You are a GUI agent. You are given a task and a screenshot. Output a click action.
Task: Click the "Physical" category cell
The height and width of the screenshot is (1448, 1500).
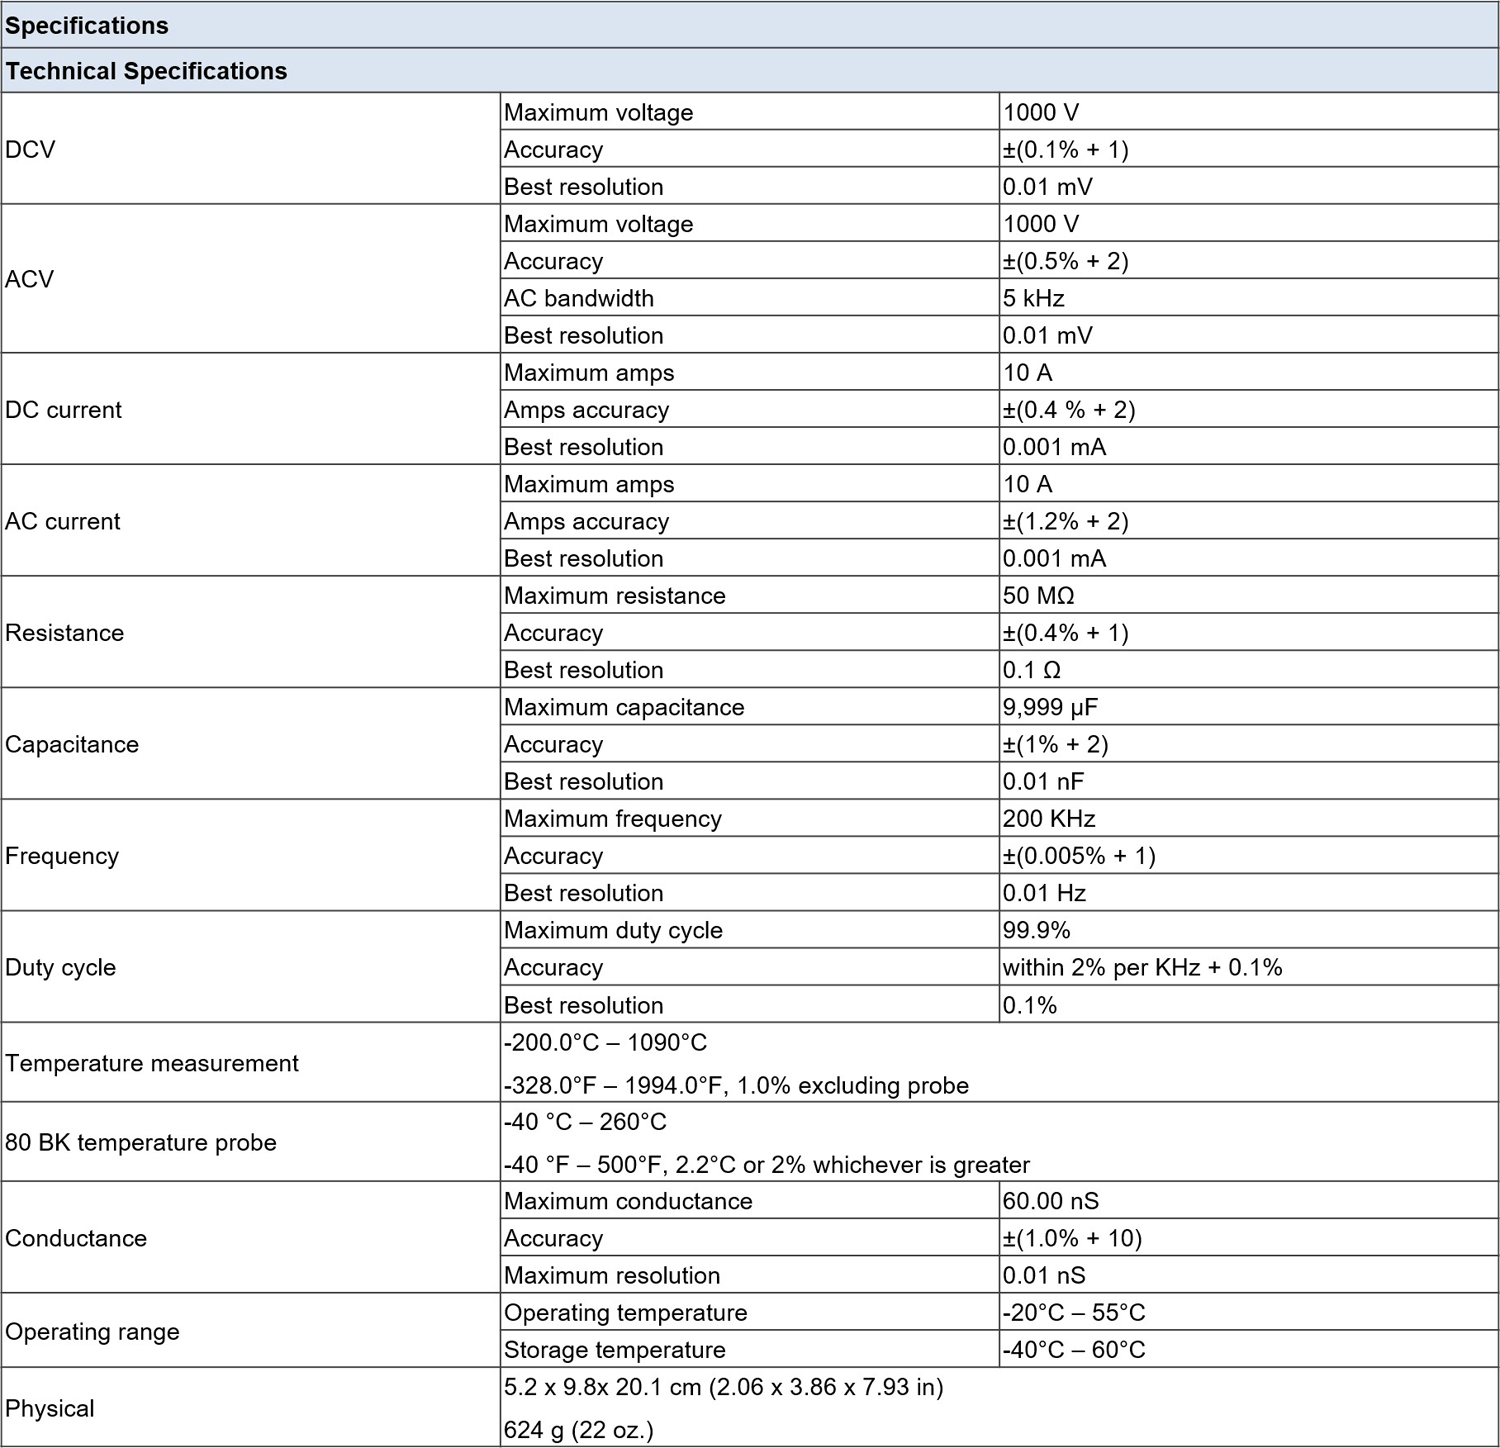tap(250, 1408)
